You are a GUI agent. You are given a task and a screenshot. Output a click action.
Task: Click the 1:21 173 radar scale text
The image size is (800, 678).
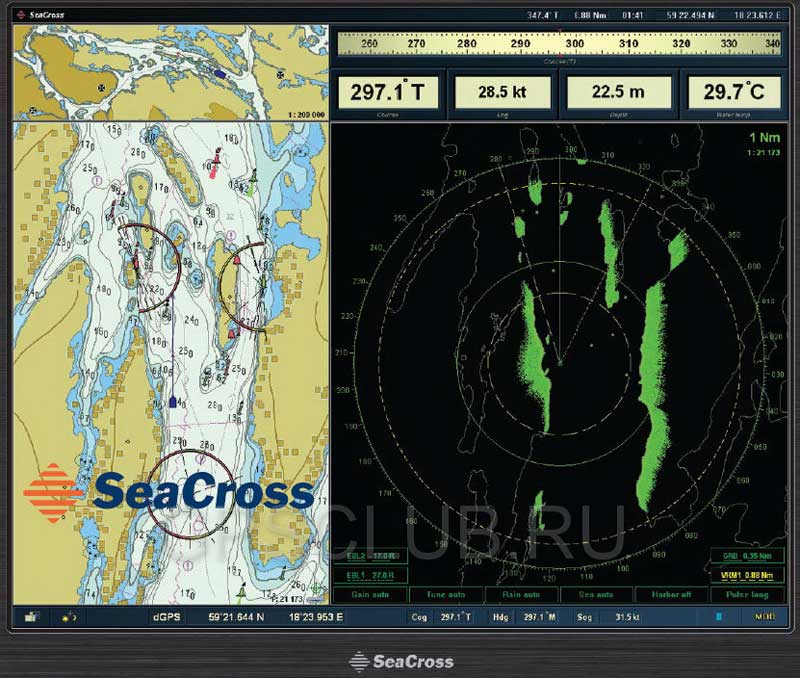[764, 153]
